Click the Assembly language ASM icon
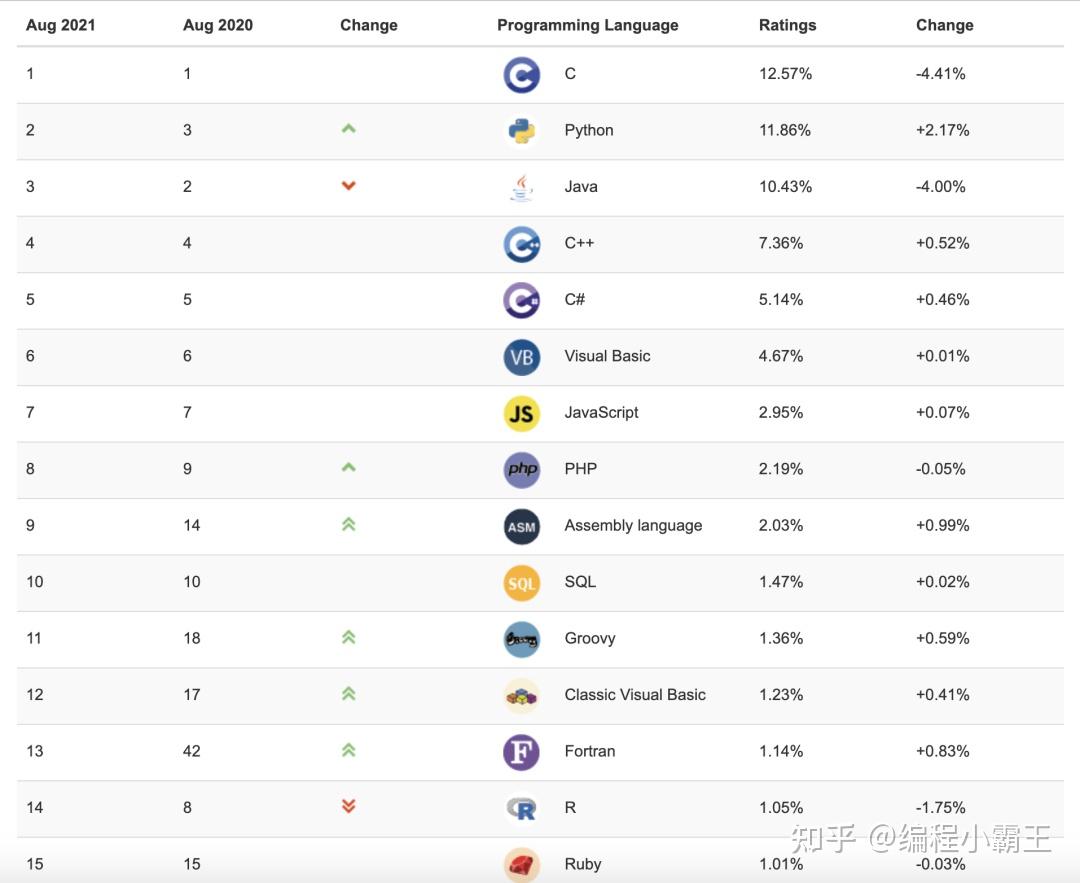 [x=521, y=526]
